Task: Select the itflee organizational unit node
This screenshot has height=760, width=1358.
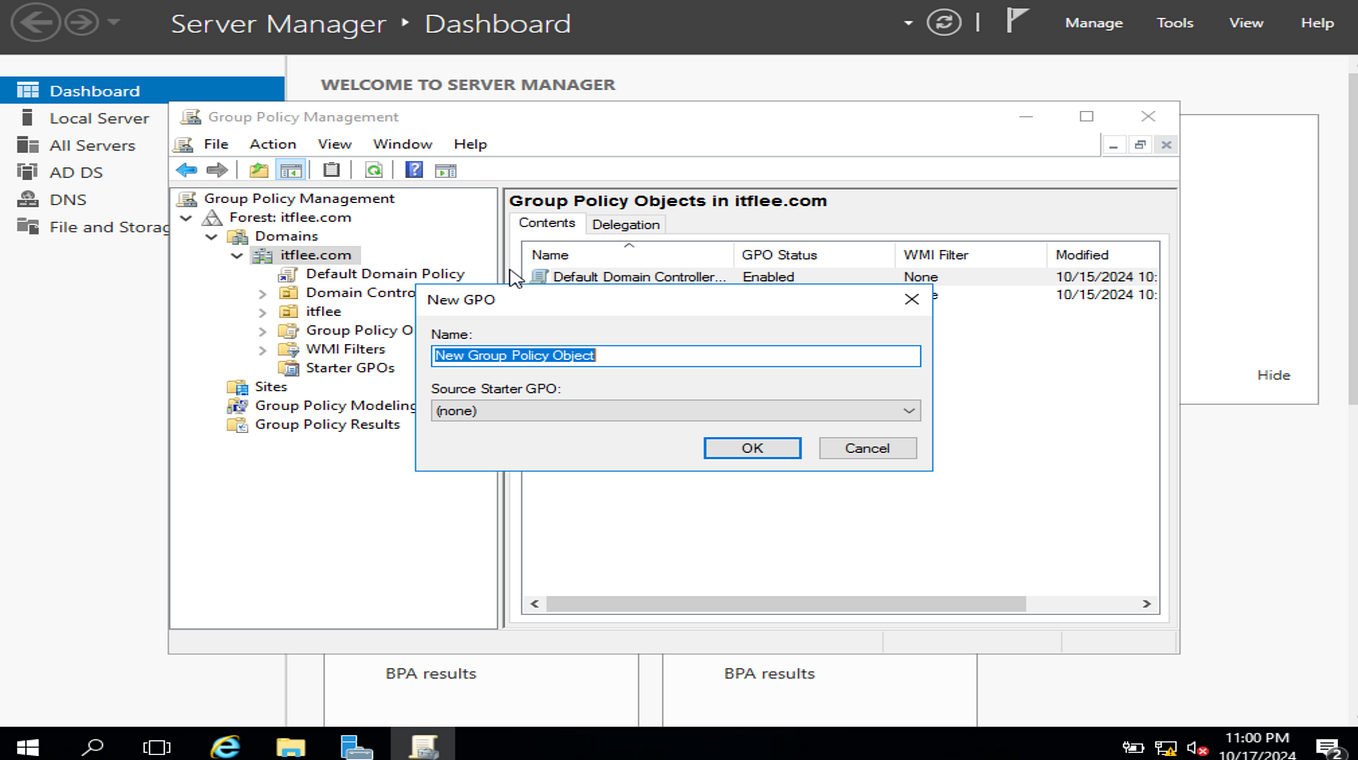Action: point(323,311)
